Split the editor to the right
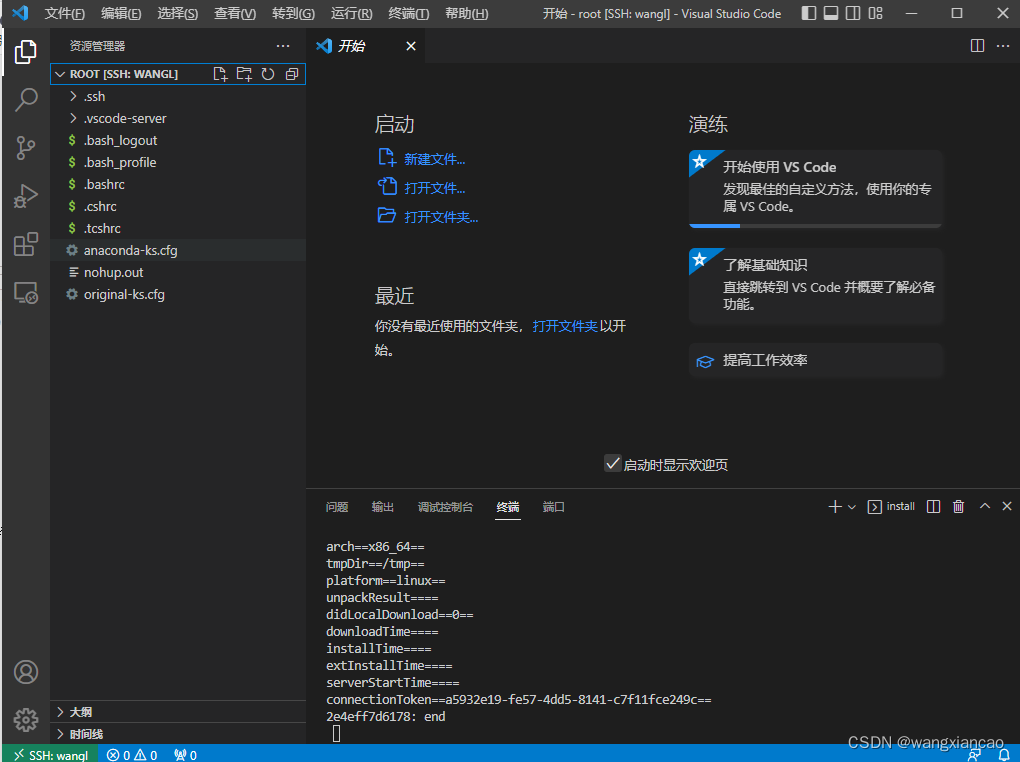Viewport: 1020px width, 762px height. pos(977,46)
